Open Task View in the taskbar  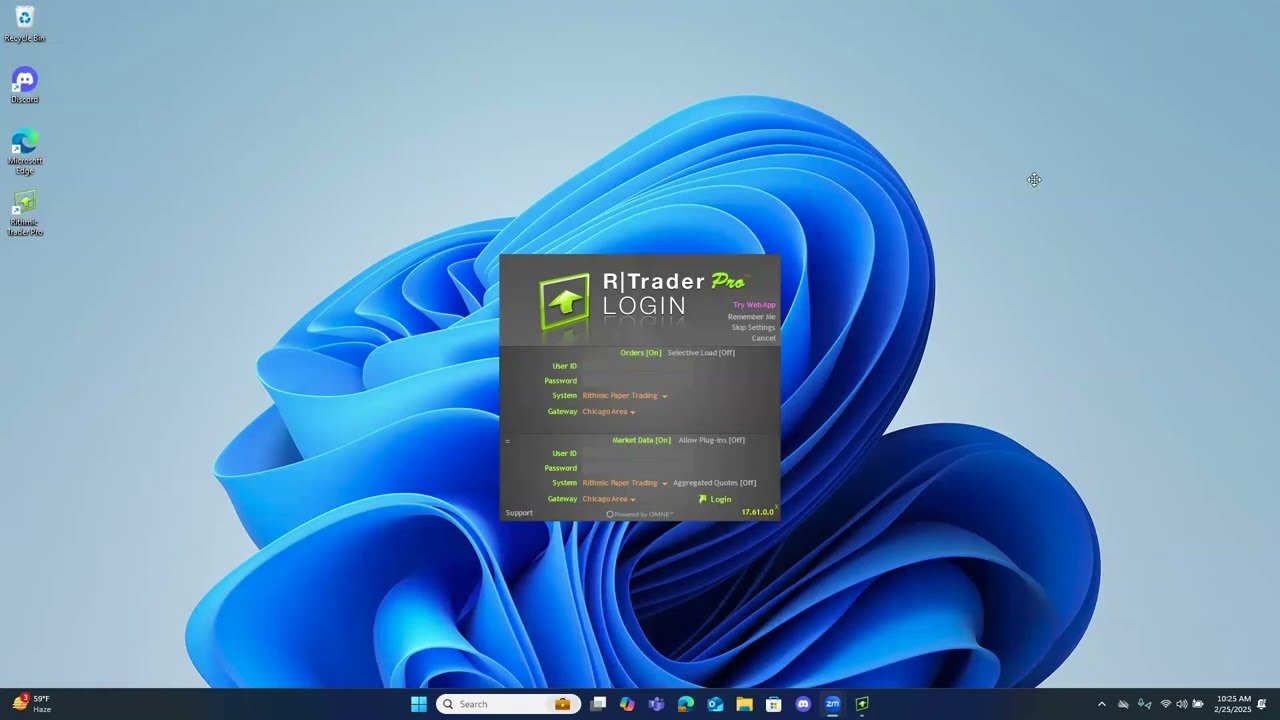click(598, 704)
